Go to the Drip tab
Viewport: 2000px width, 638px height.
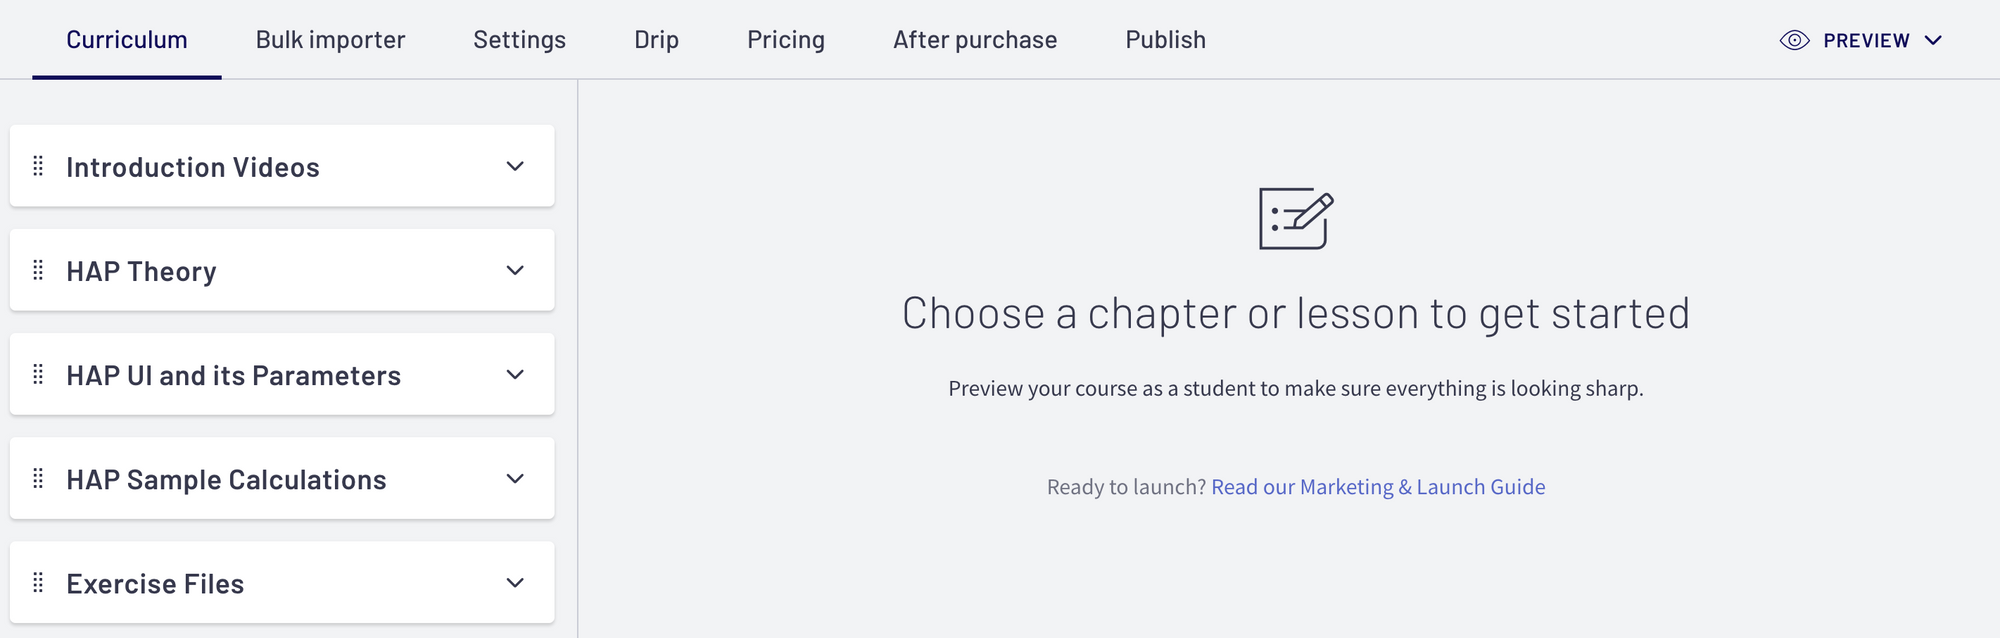tap(656, 40)
